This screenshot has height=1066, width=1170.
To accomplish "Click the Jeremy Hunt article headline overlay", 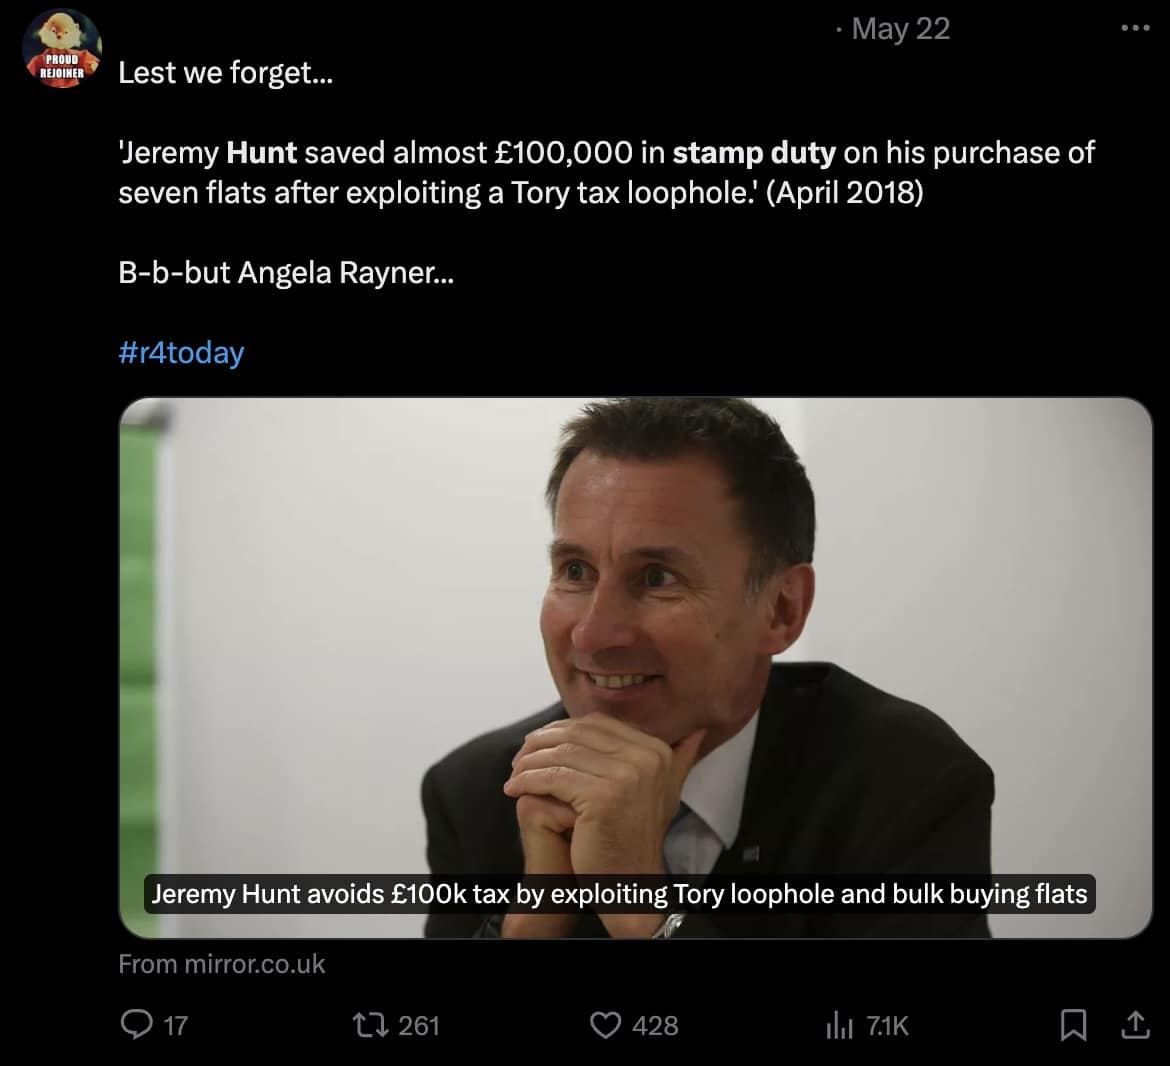I will 619,894.
